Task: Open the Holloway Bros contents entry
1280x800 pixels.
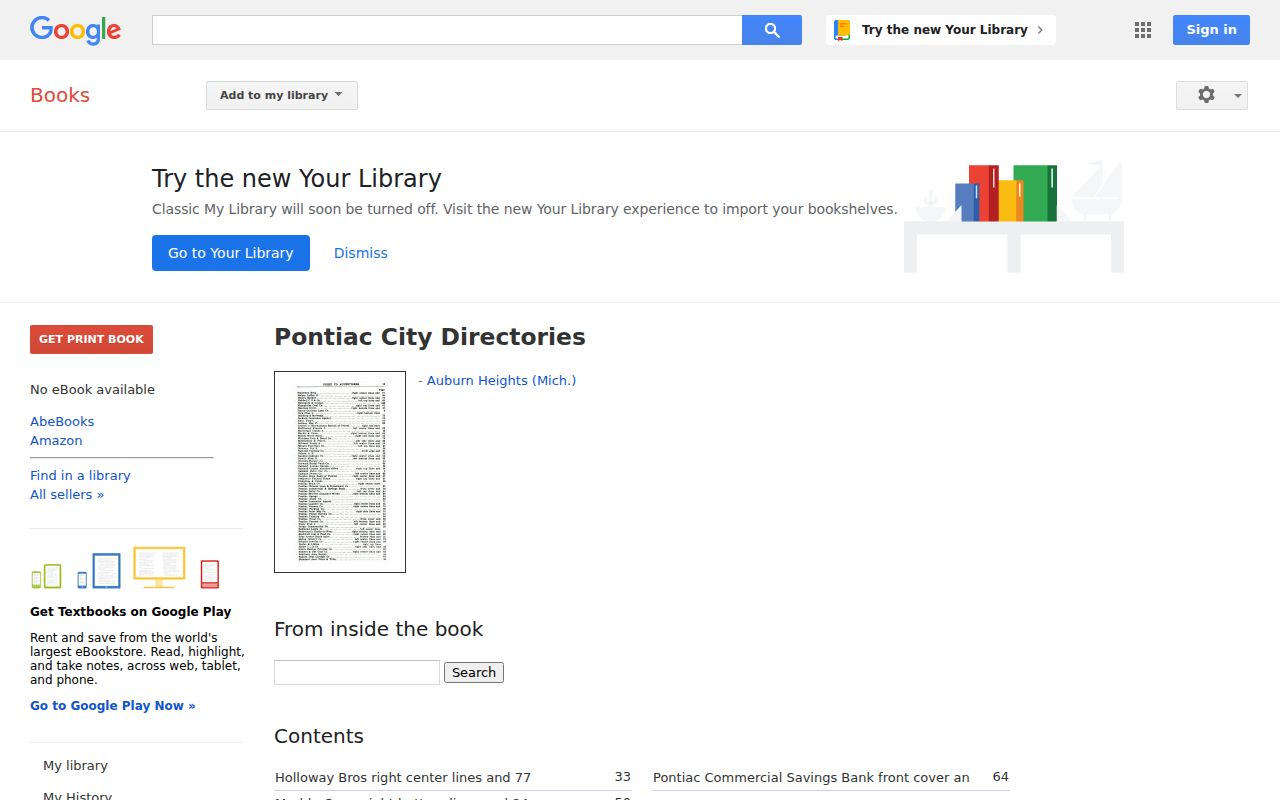Action: click(403, 778)
